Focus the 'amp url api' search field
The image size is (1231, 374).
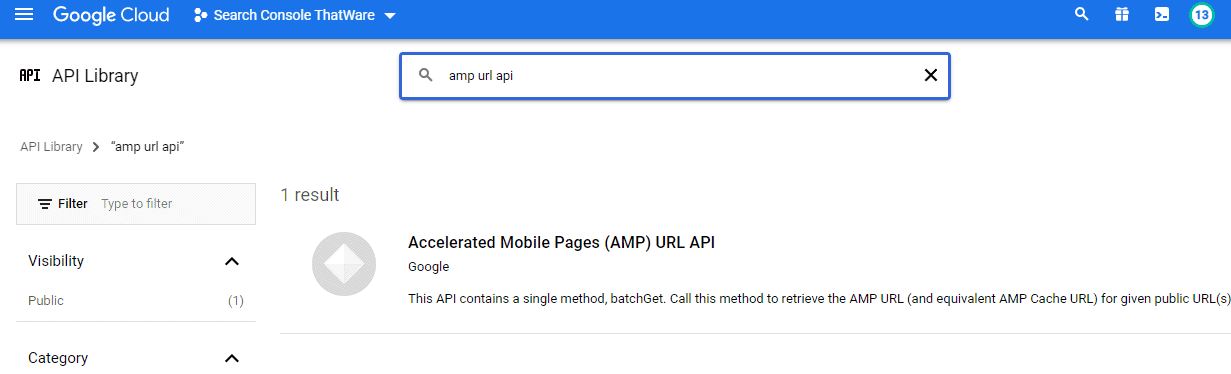pos(675,76)
